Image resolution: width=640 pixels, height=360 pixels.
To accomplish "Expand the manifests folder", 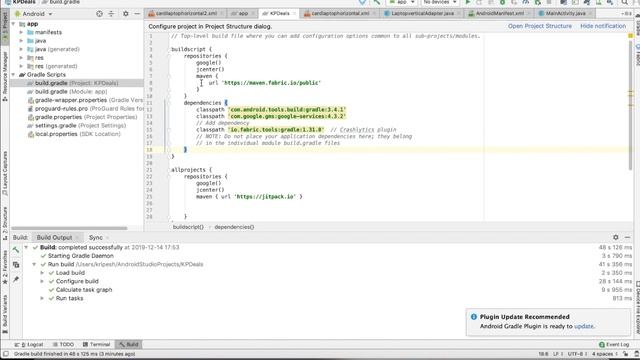I will (x=21, y=32).
